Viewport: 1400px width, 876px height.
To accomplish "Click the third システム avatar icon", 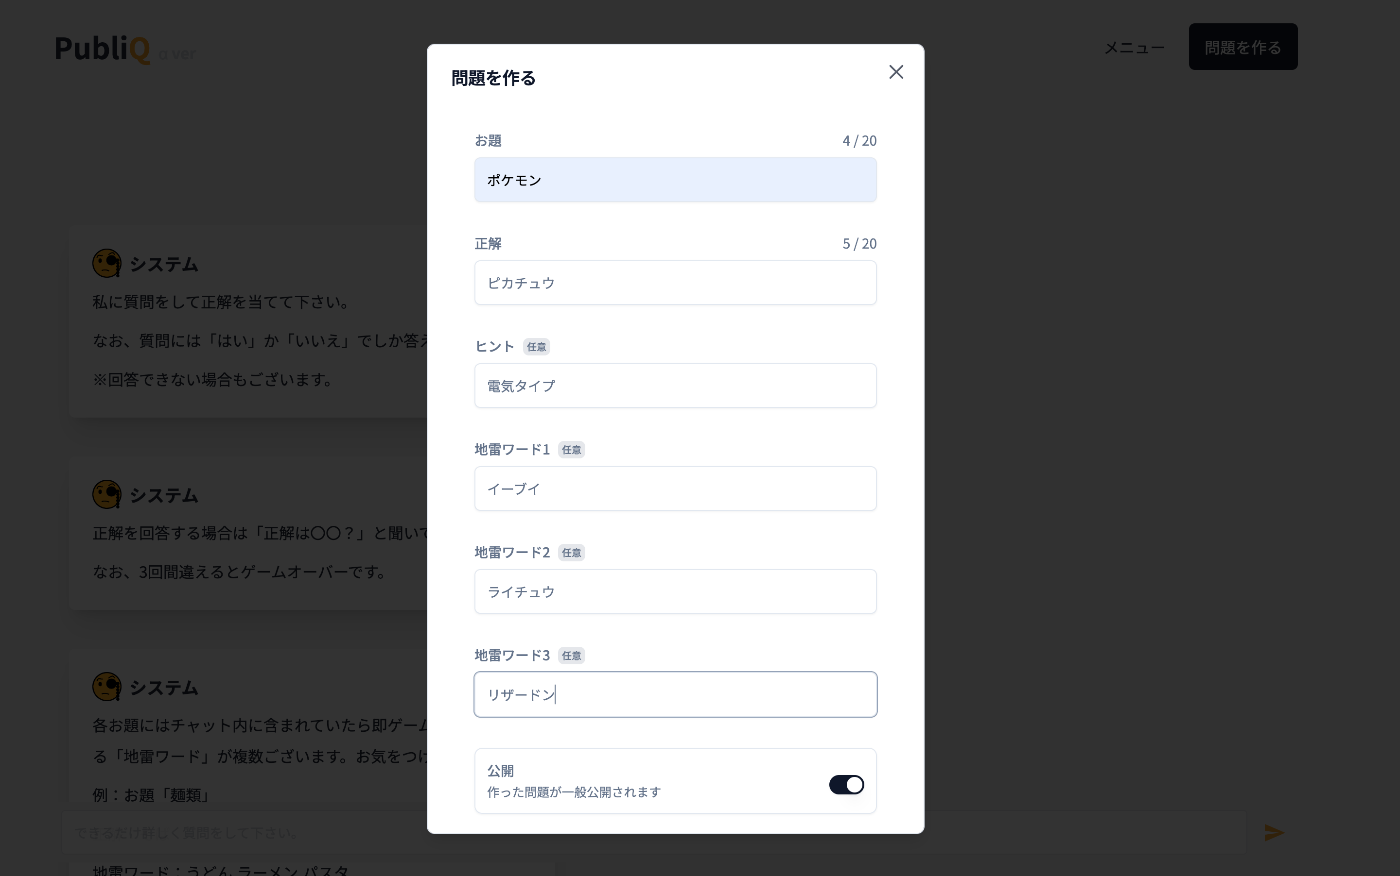I will (107, 687).
